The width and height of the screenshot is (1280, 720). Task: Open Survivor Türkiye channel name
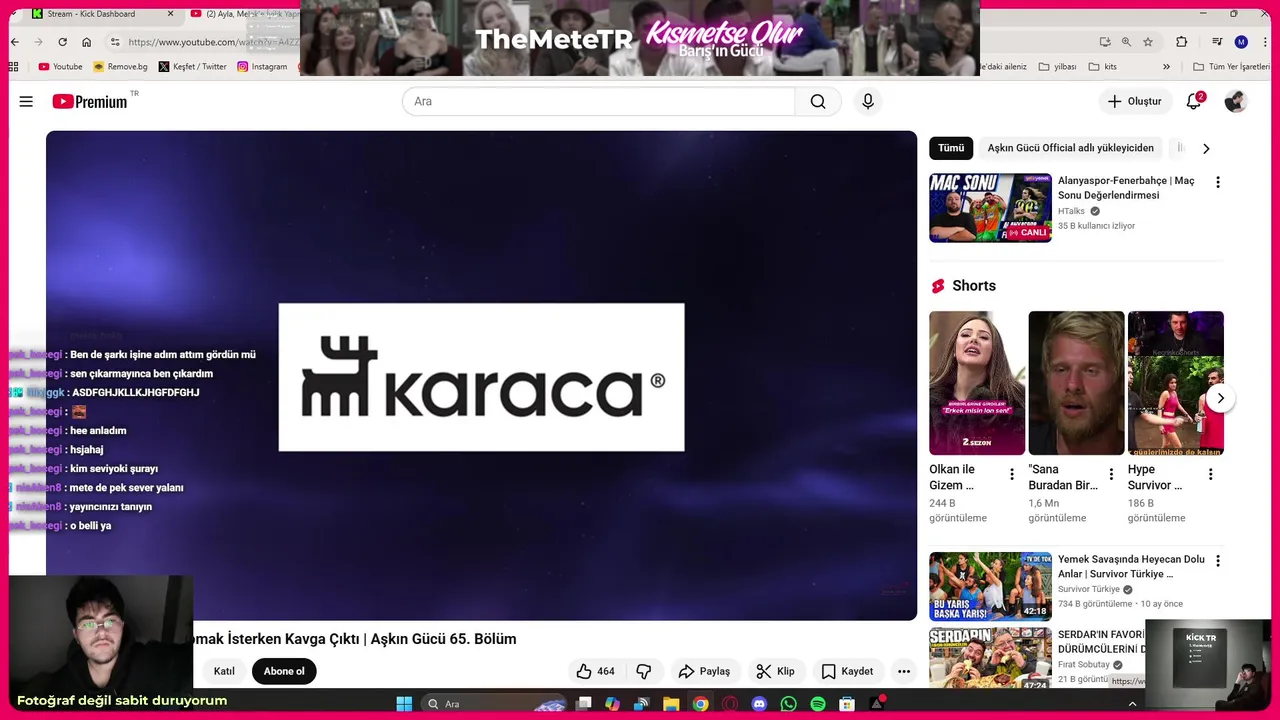[x=1089, y=589]
